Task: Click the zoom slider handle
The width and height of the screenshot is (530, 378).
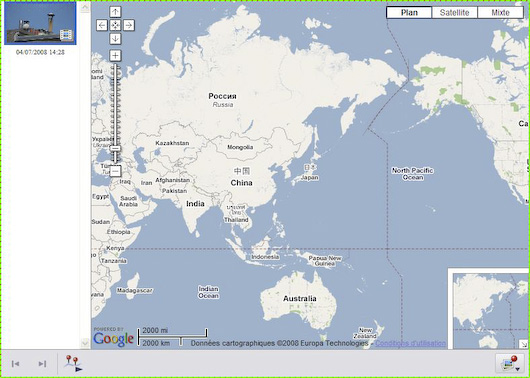Action: point(115,148)
